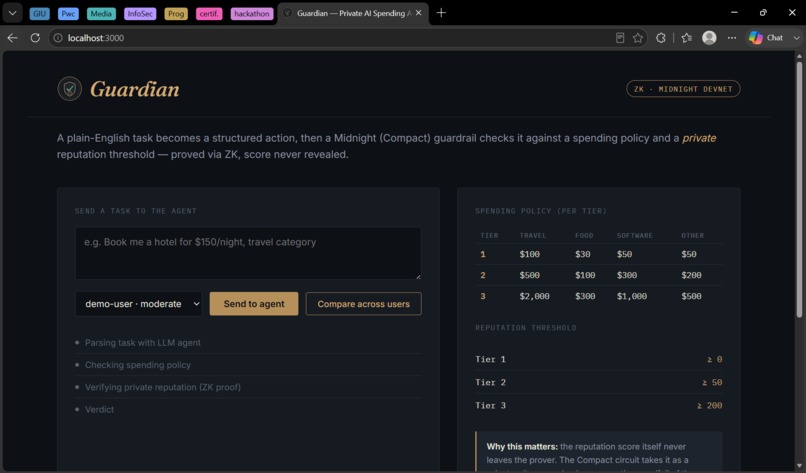Click Tier 2 threshold value ≥ 50
The image size is (806, 473).
pyautogui.click(x=712, y=383)
